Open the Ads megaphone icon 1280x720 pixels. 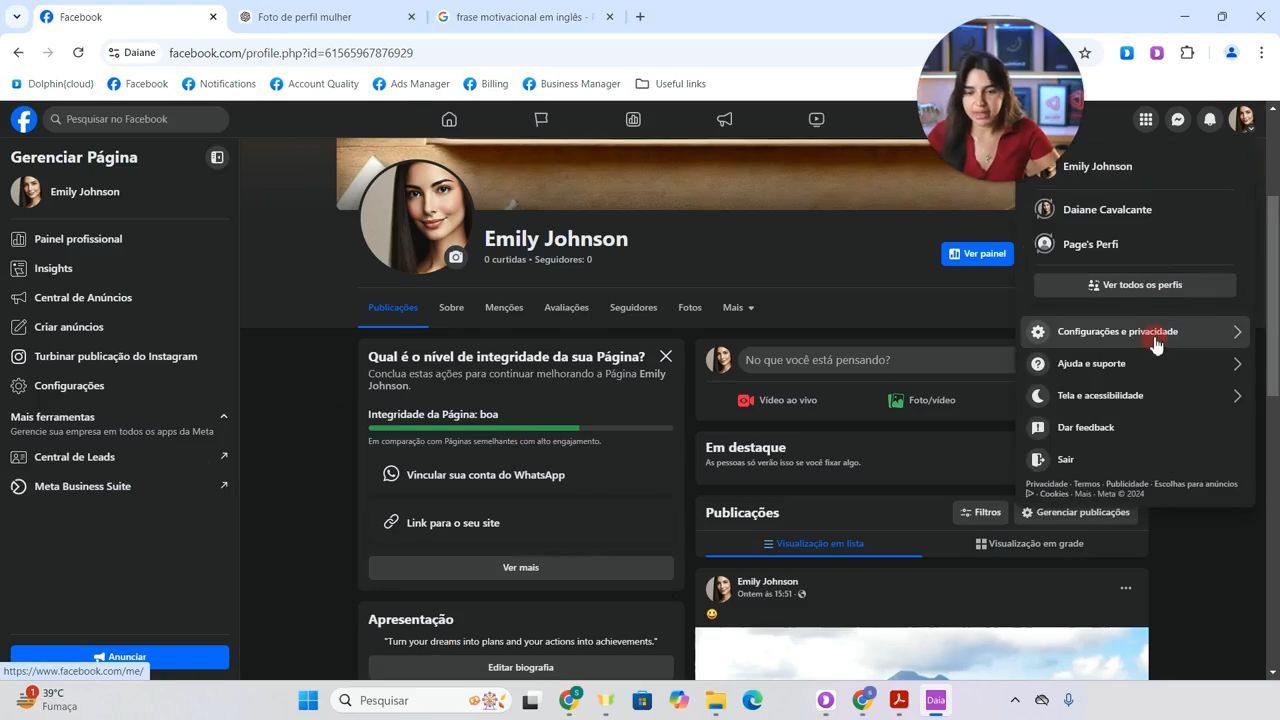(x=725, y=119)
